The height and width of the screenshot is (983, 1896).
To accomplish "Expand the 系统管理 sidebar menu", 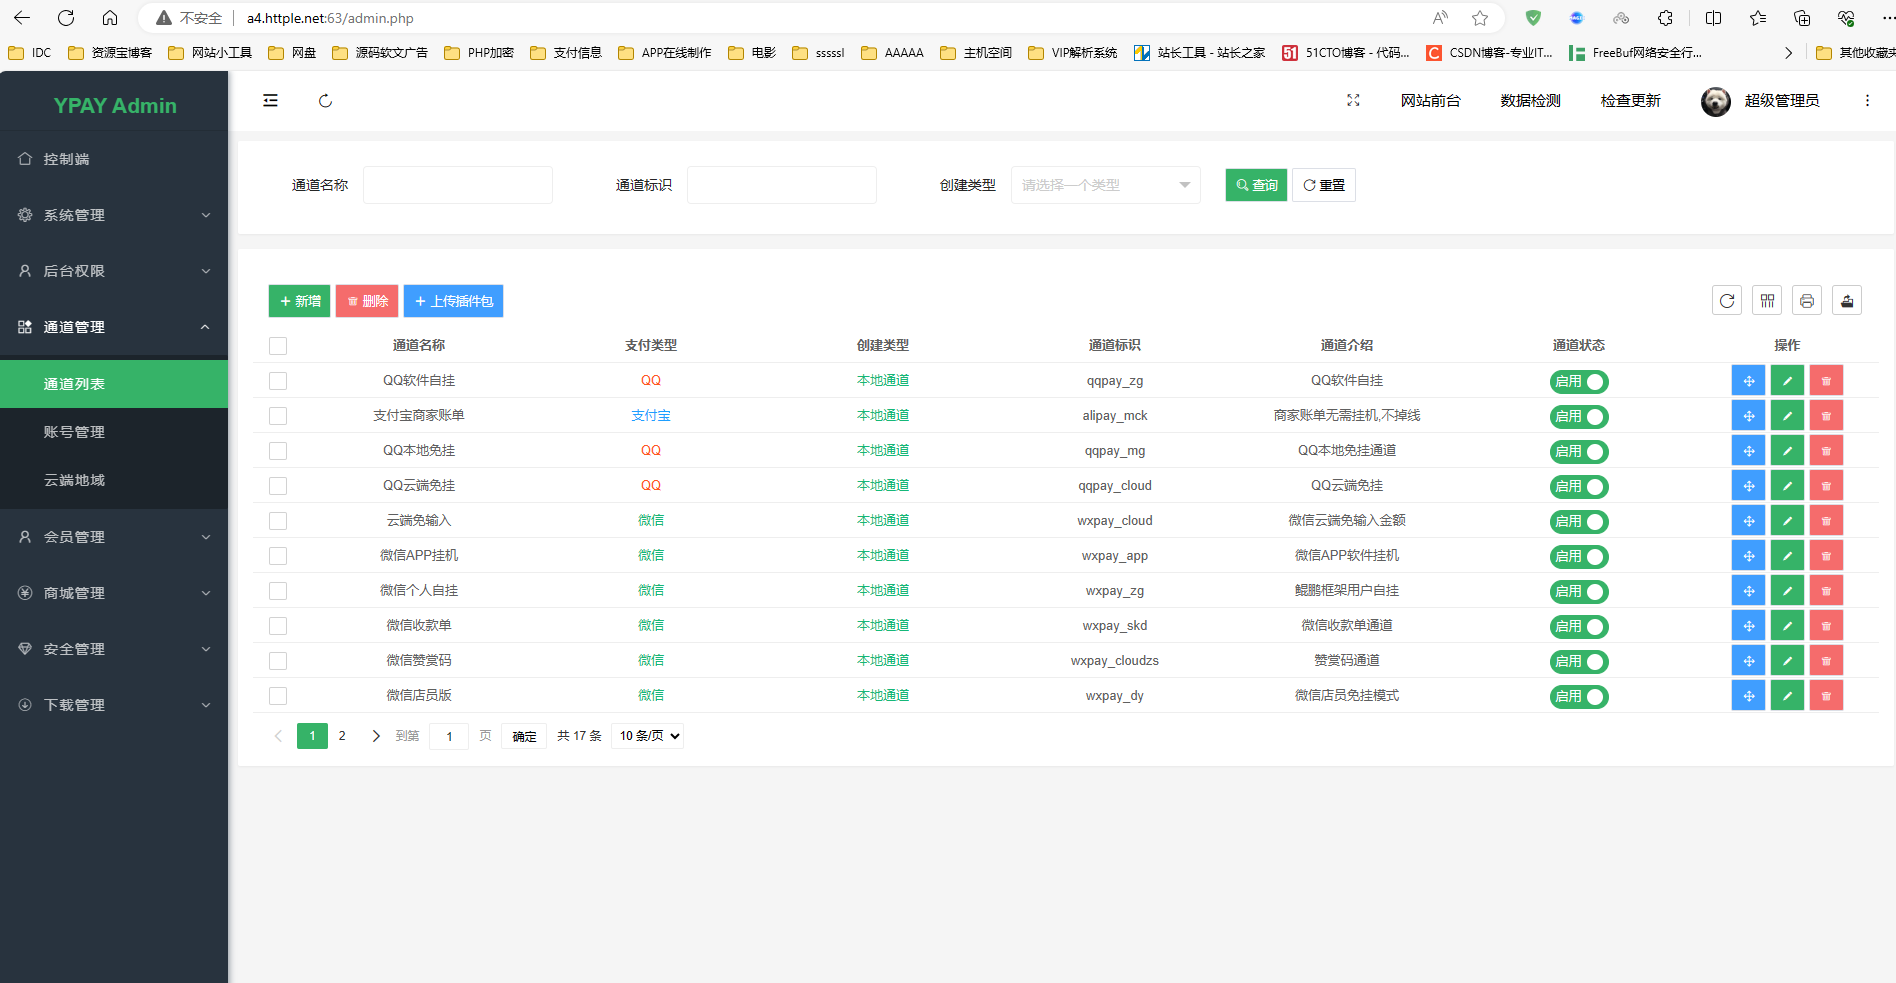I will (114, 215).
